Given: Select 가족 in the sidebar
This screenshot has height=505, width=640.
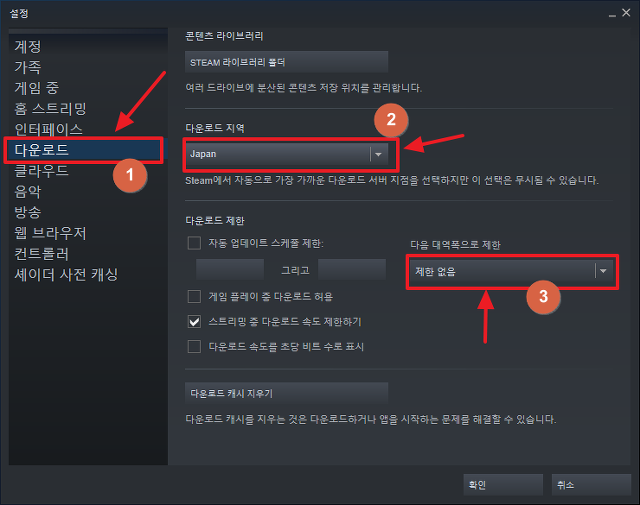Looking at the screenshot, I should pyautogui.click(x=28, y=67).
